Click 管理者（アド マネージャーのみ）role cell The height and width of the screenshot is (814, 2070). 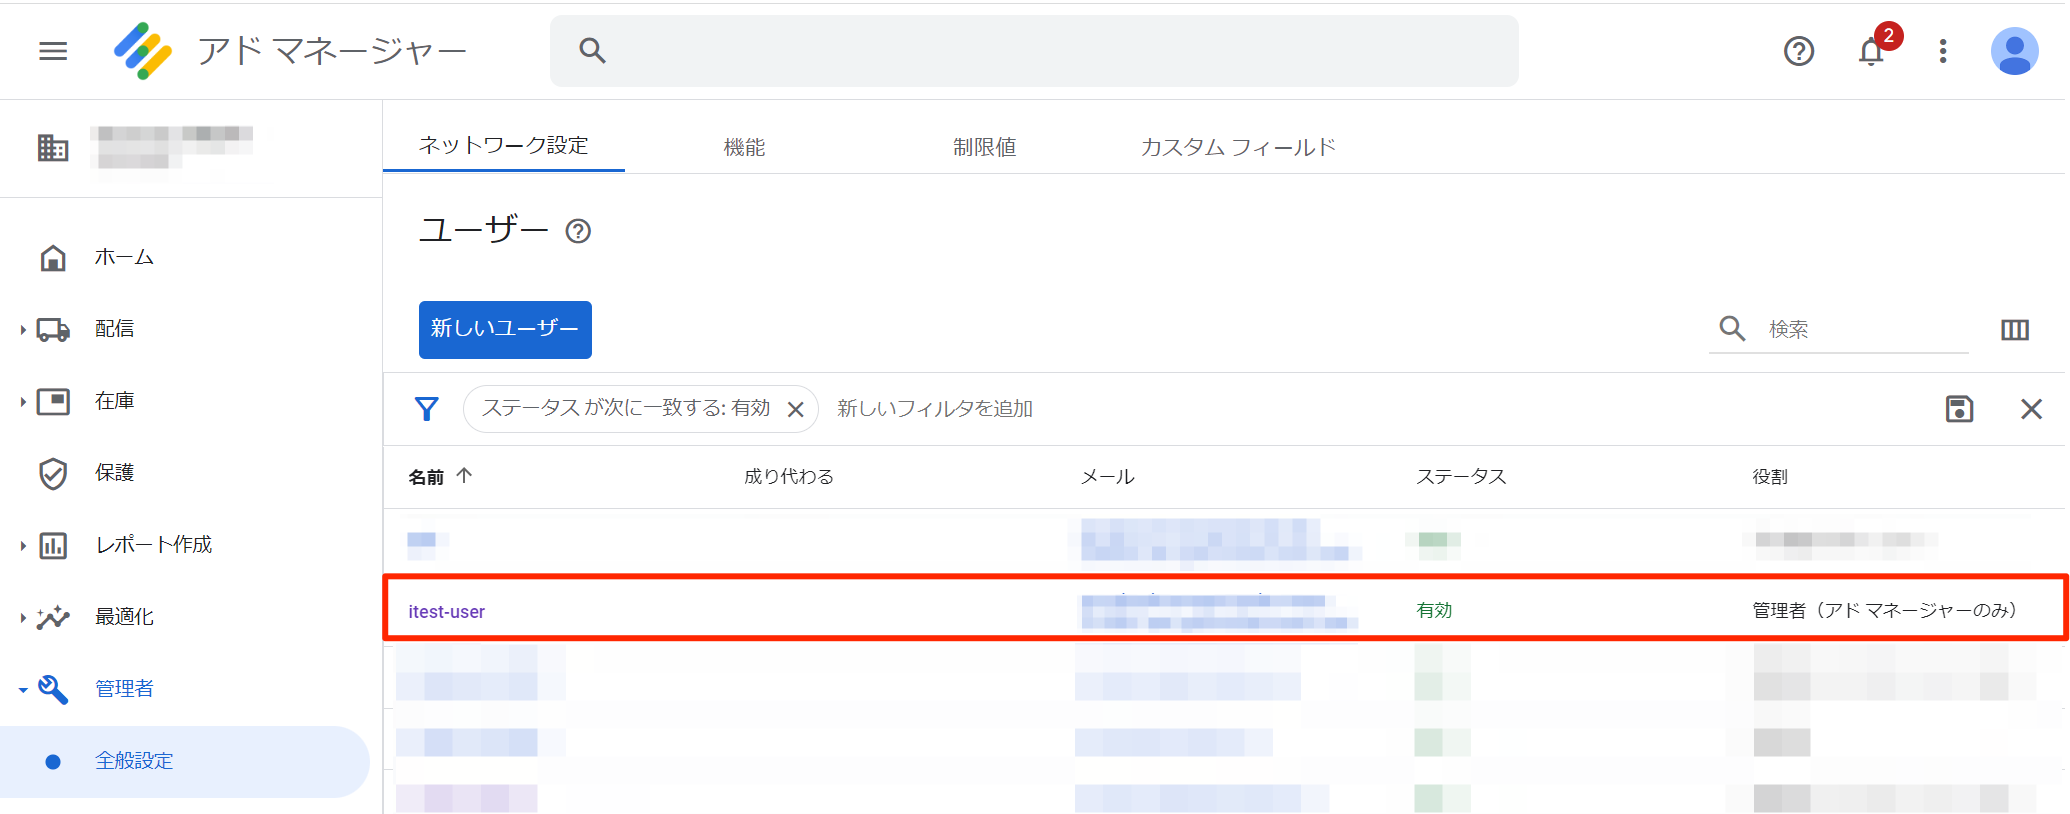(1884, 610)
